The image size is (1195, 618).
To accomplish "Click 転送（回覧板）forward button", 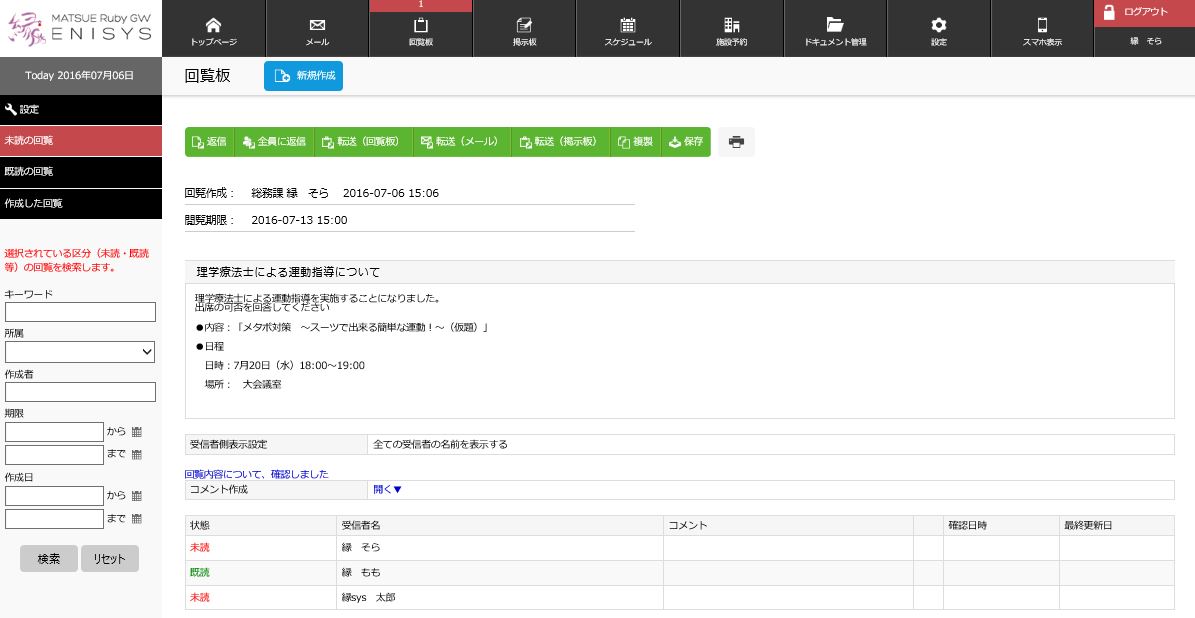I will (363, 142).
